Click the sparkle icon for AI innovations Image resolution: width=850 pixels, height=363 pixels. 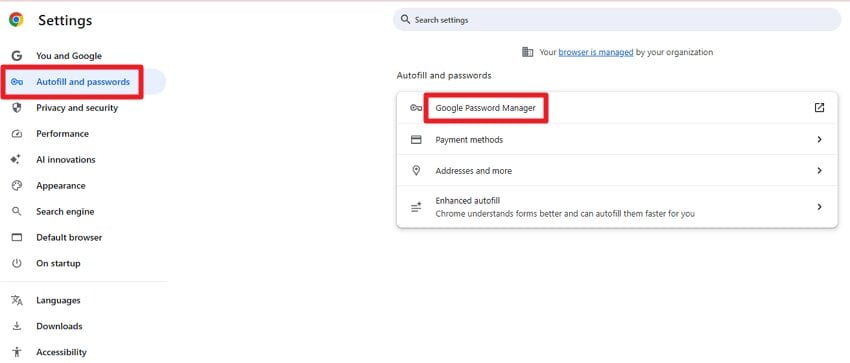point(16,159)
